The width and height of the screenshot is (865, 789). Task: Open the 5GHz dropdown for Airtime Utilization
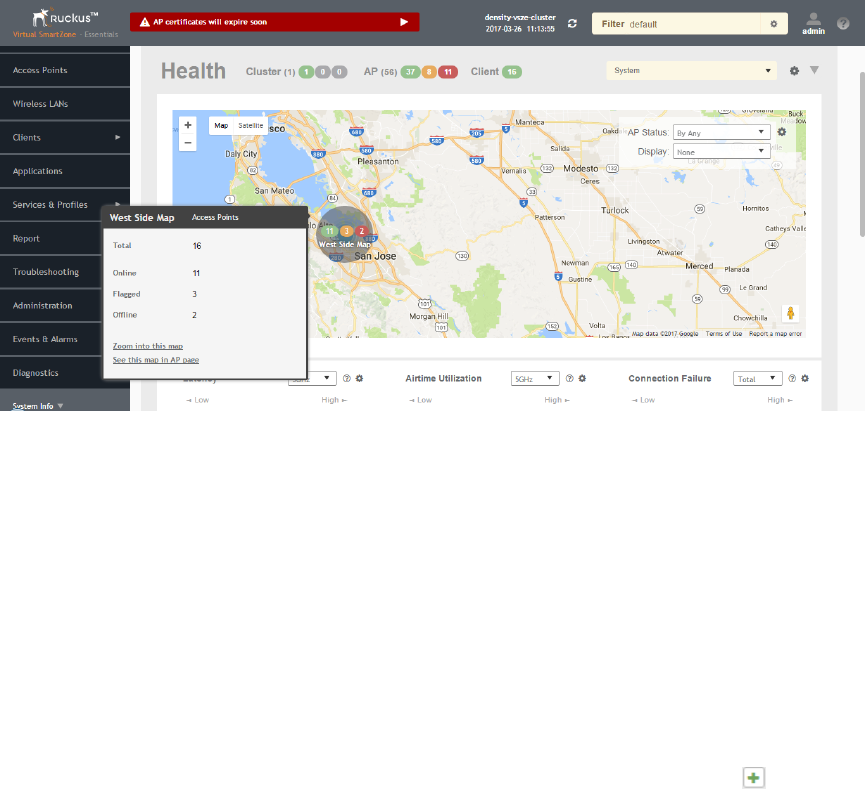(x=535, y=378)
